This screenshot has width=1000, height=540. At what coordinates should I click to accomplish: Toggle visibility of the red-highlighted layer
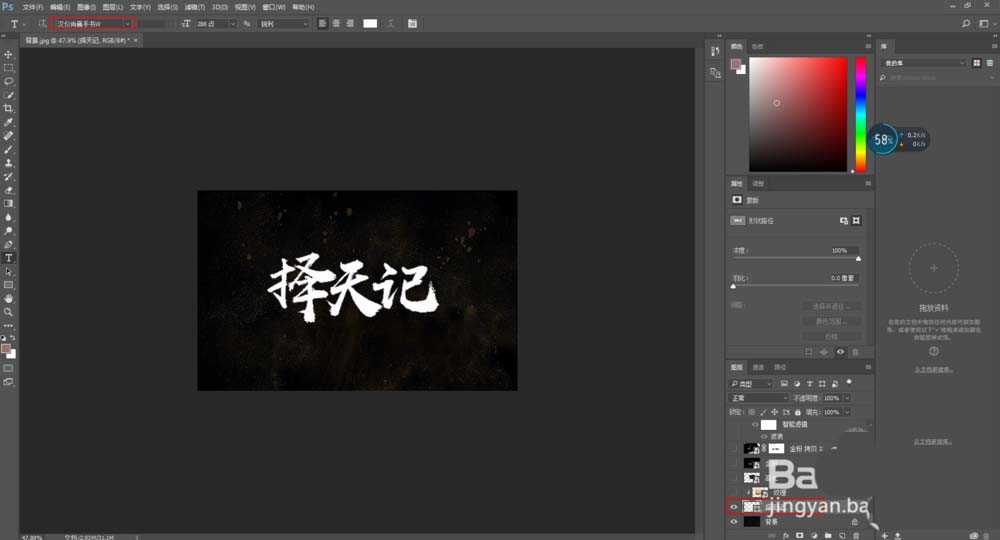[x=735, y=507]
